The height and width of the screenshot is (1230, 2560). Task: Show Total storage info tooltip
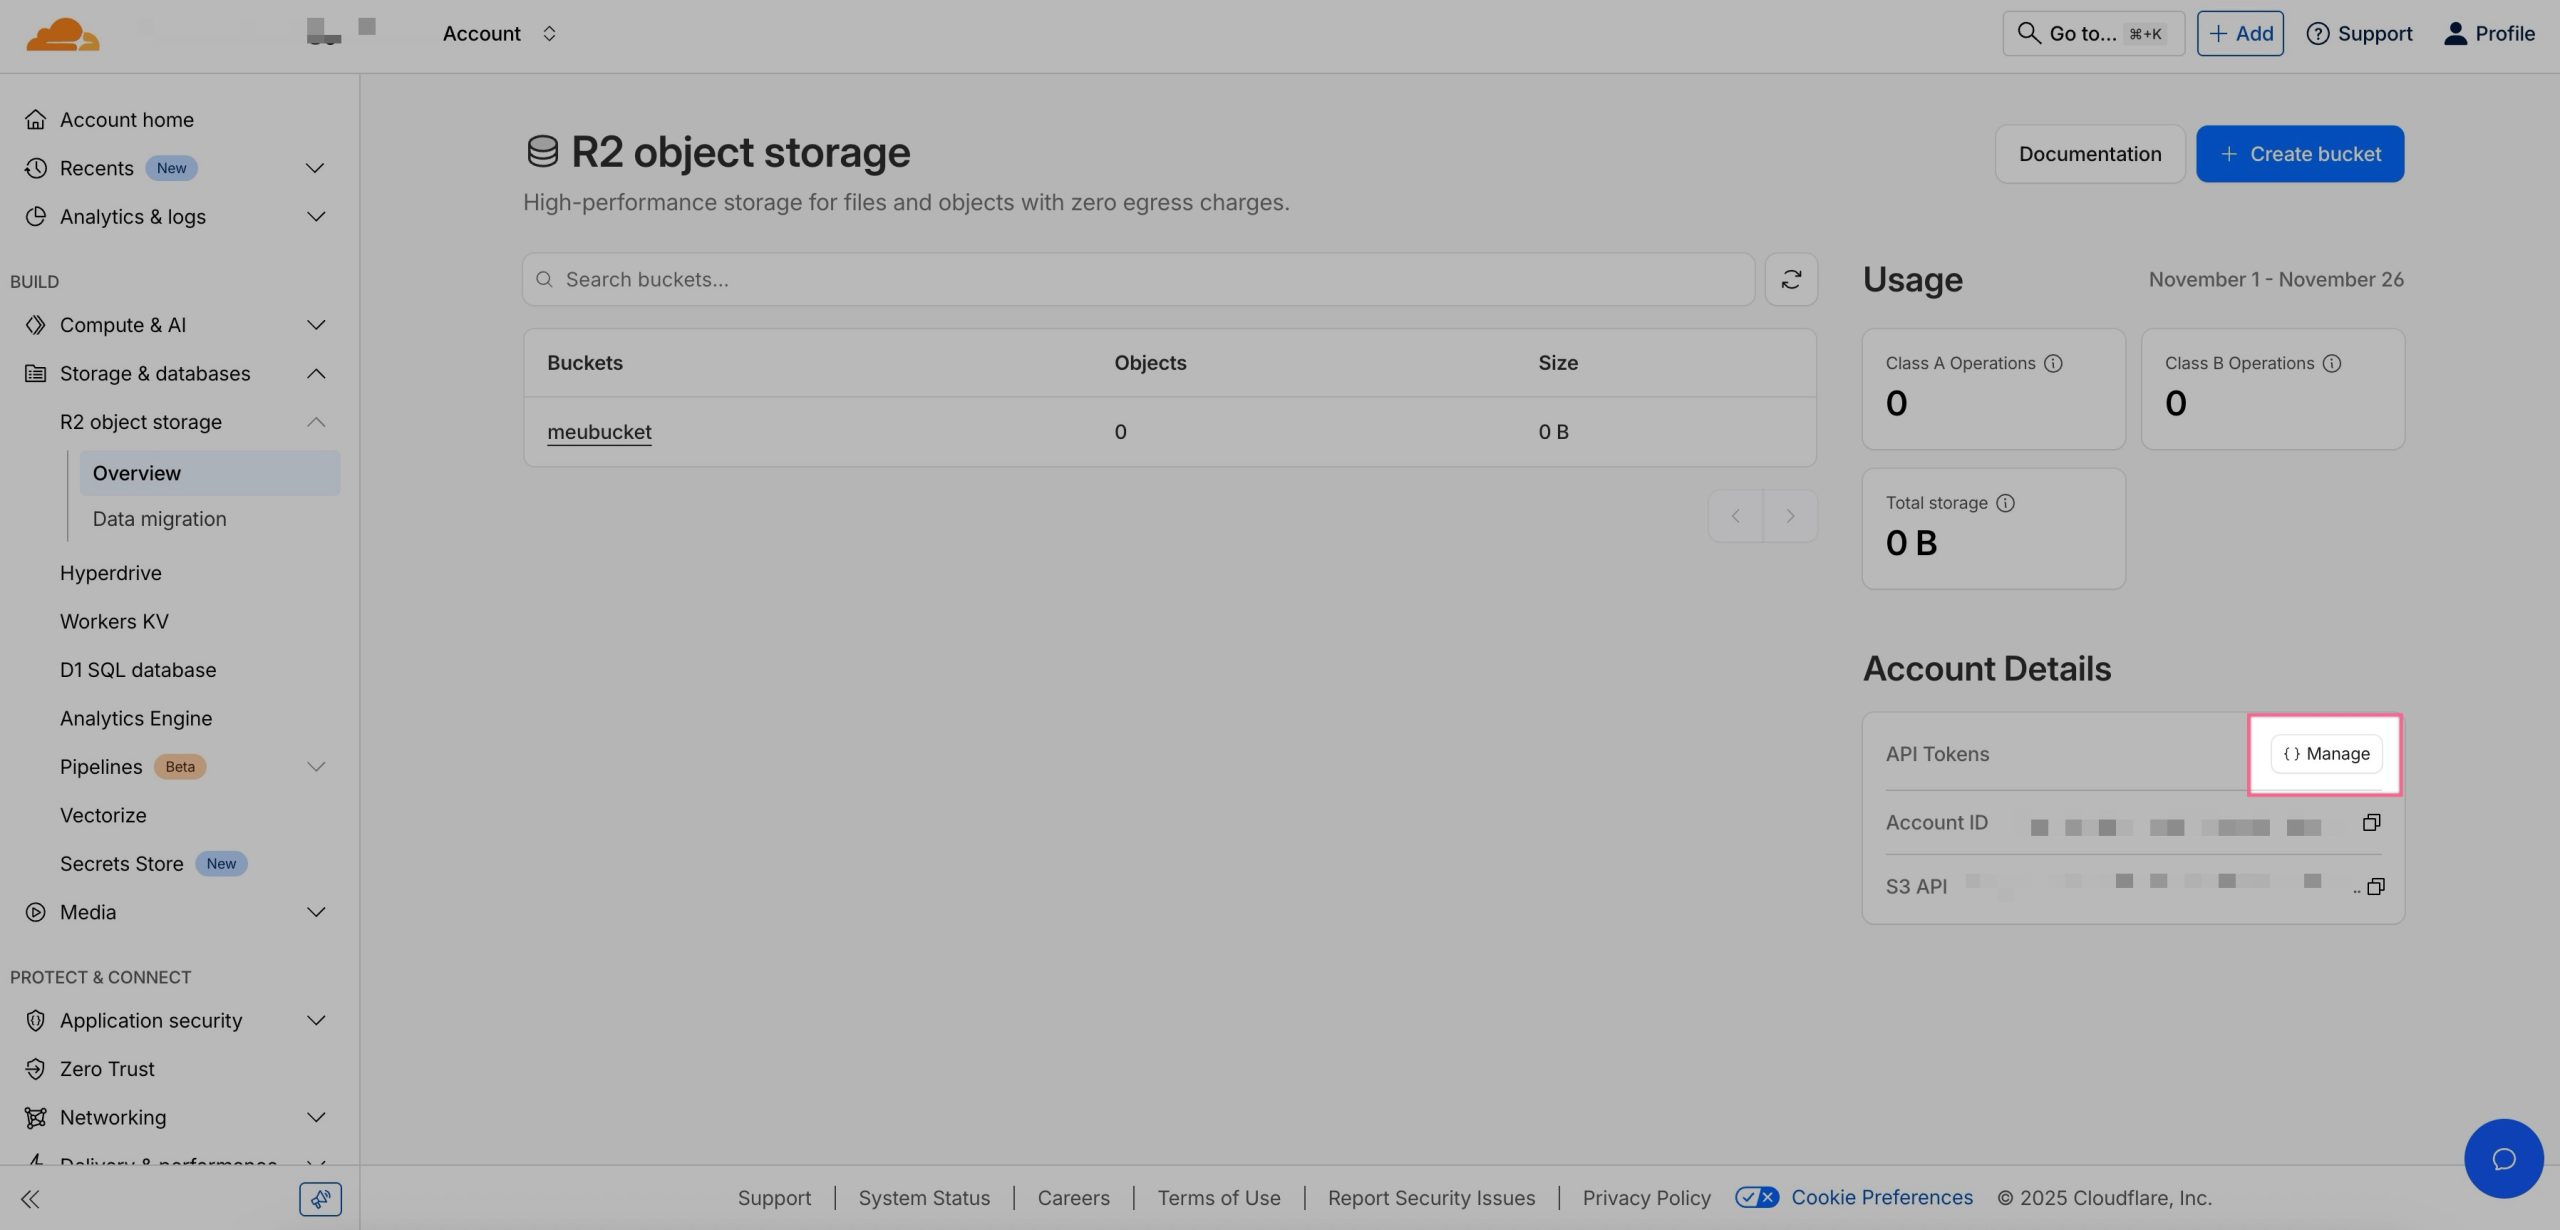pos(2005,503)
